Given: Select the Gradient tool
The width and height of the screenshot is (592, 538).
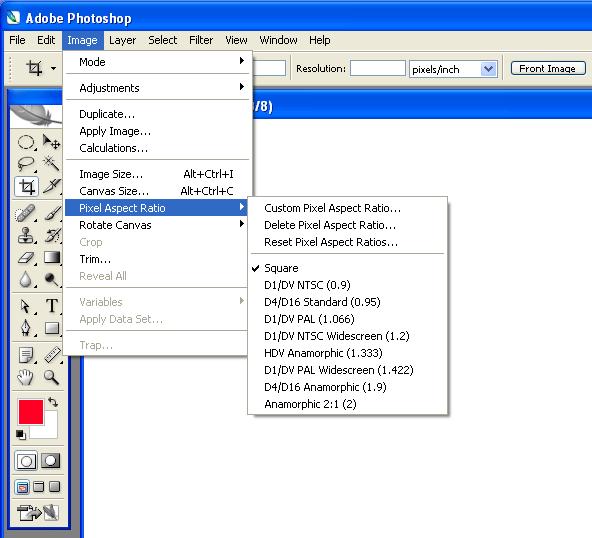Looking at the screenshot, I should 52,257.
